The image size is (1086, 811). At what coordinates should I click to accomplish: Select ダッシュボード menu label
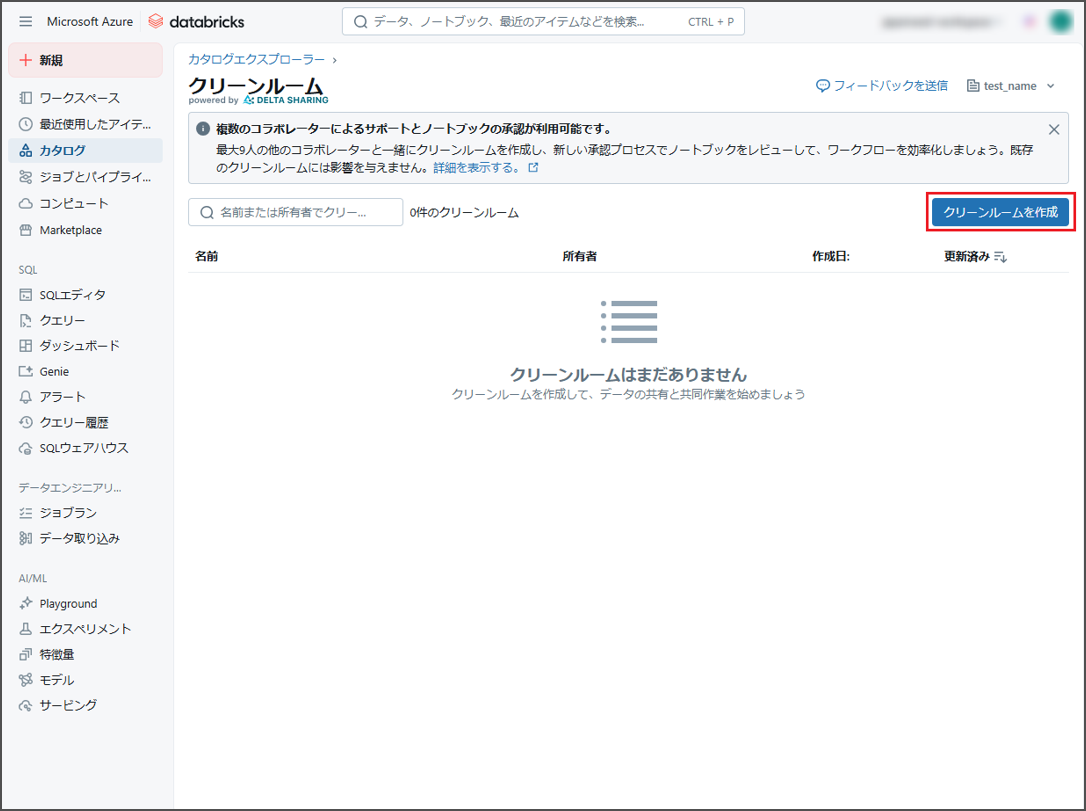coord(80,346)
